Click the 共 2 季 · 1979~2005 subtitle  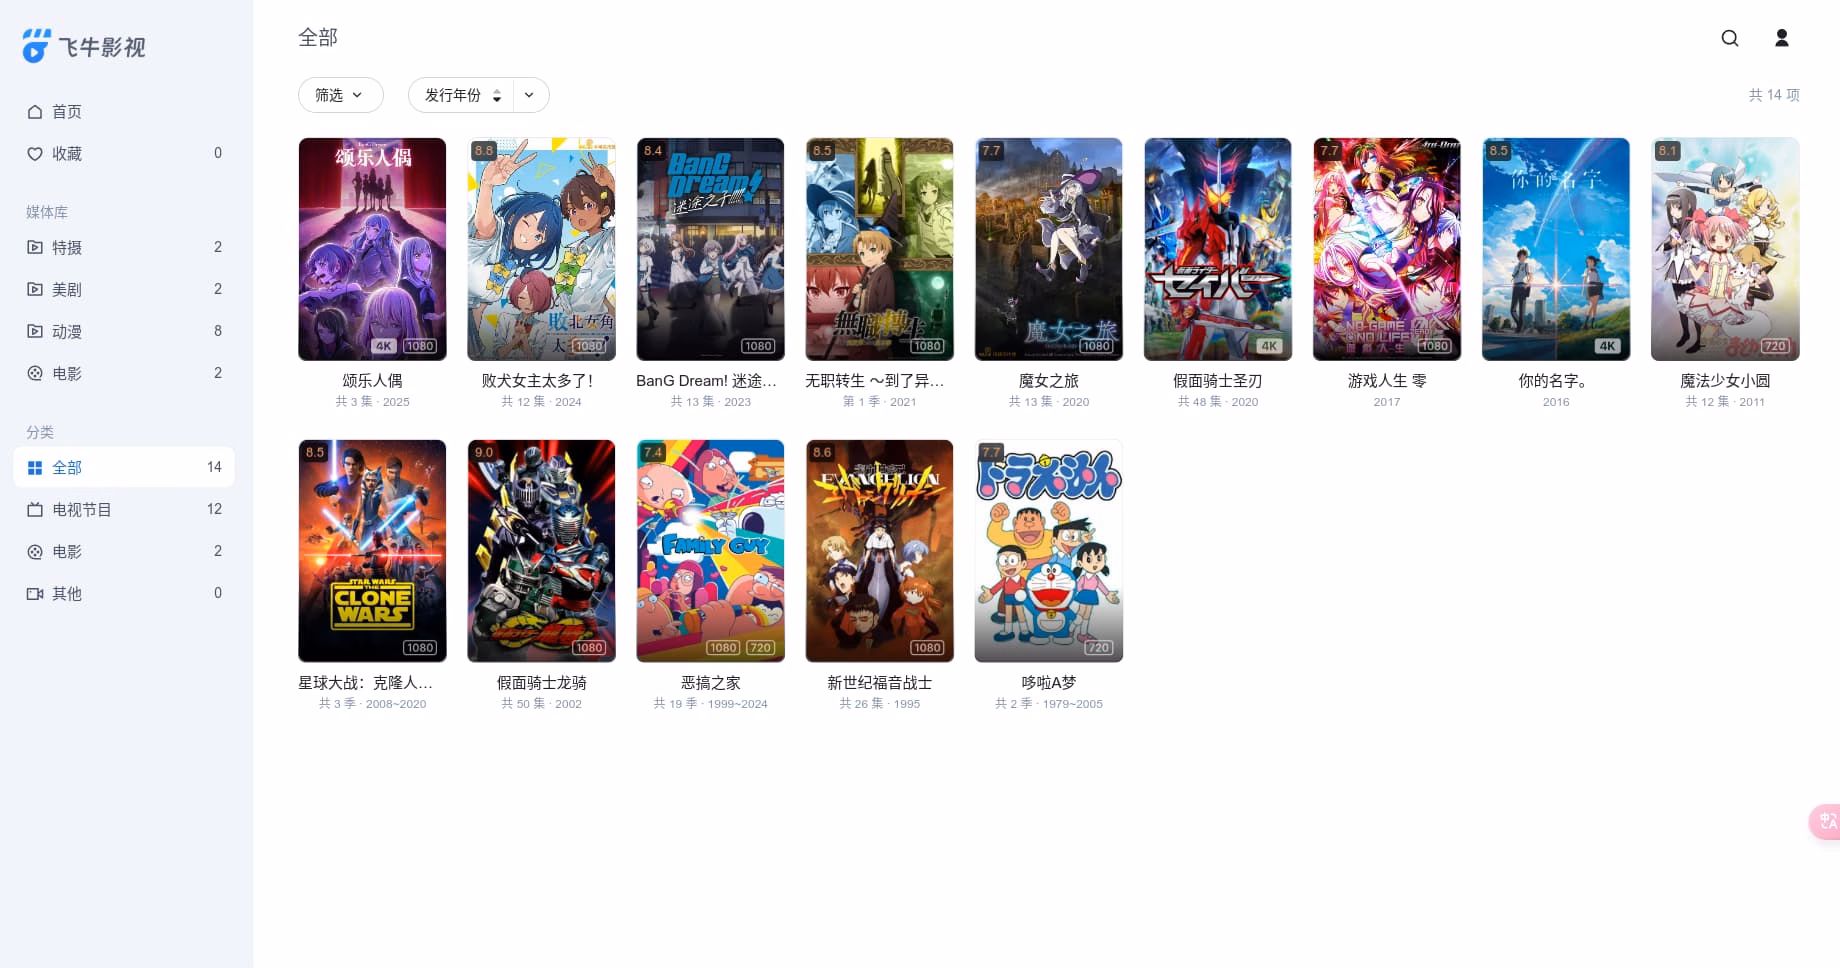click(1048, 704)
